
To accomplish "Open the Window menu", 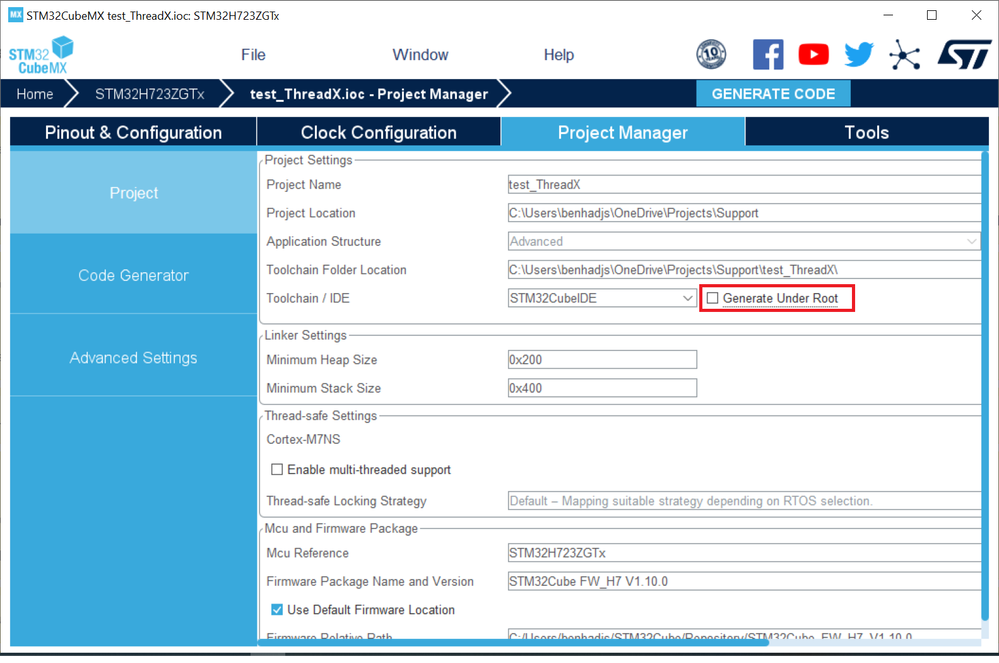I will click(420, 55).
